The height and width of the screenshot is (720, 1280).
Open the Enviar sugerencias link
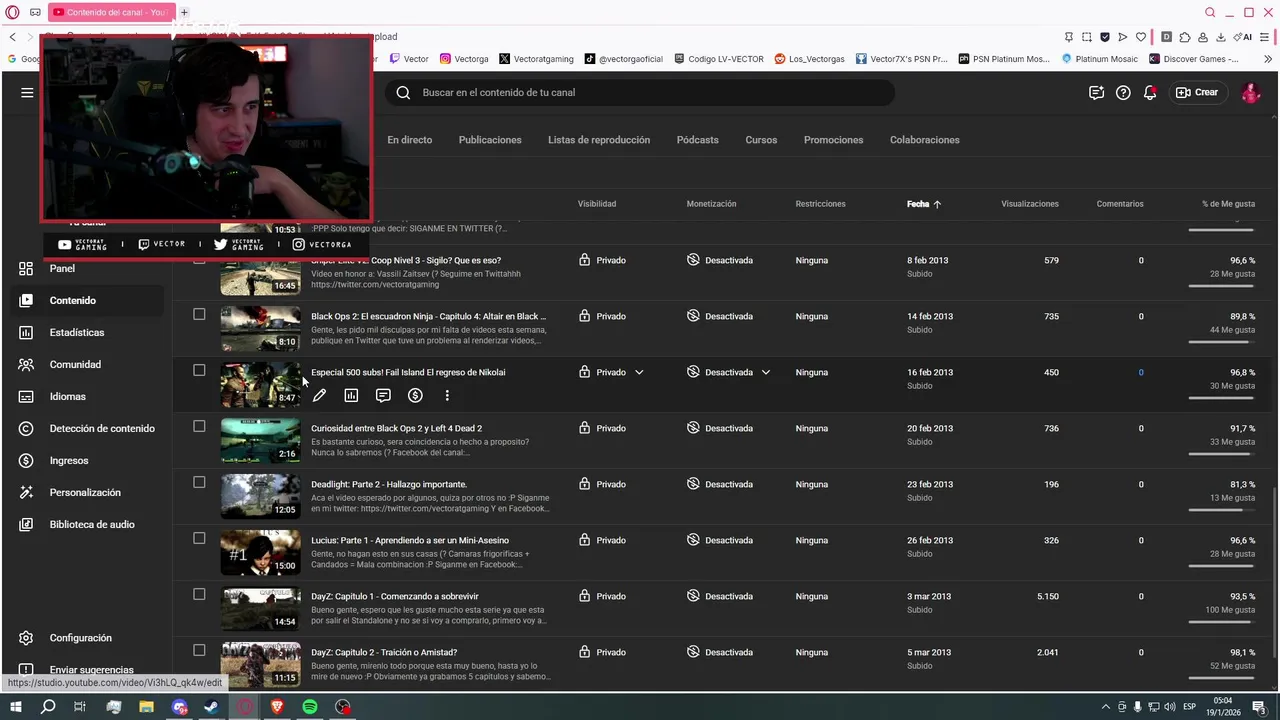(91, 669)
